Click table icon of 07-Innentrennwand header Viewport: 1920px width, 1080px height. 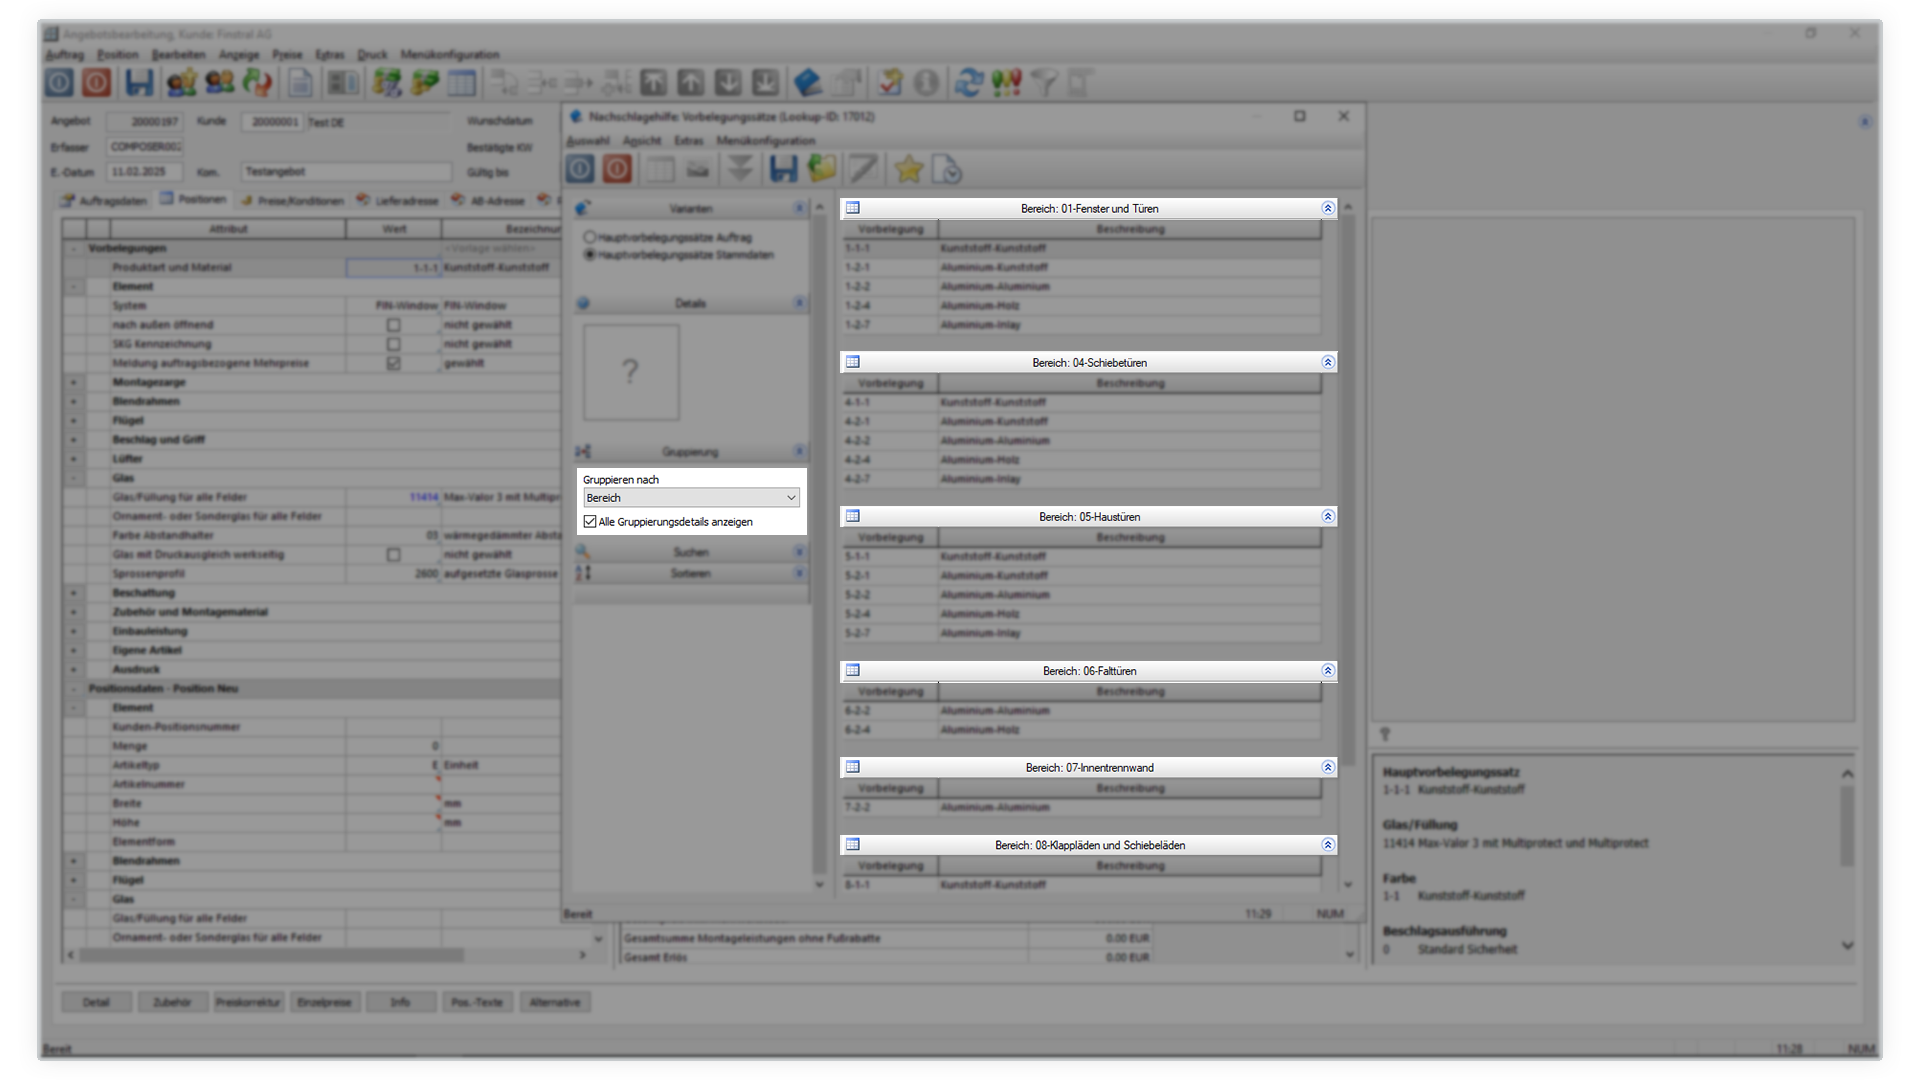click(x=853, y=767)
